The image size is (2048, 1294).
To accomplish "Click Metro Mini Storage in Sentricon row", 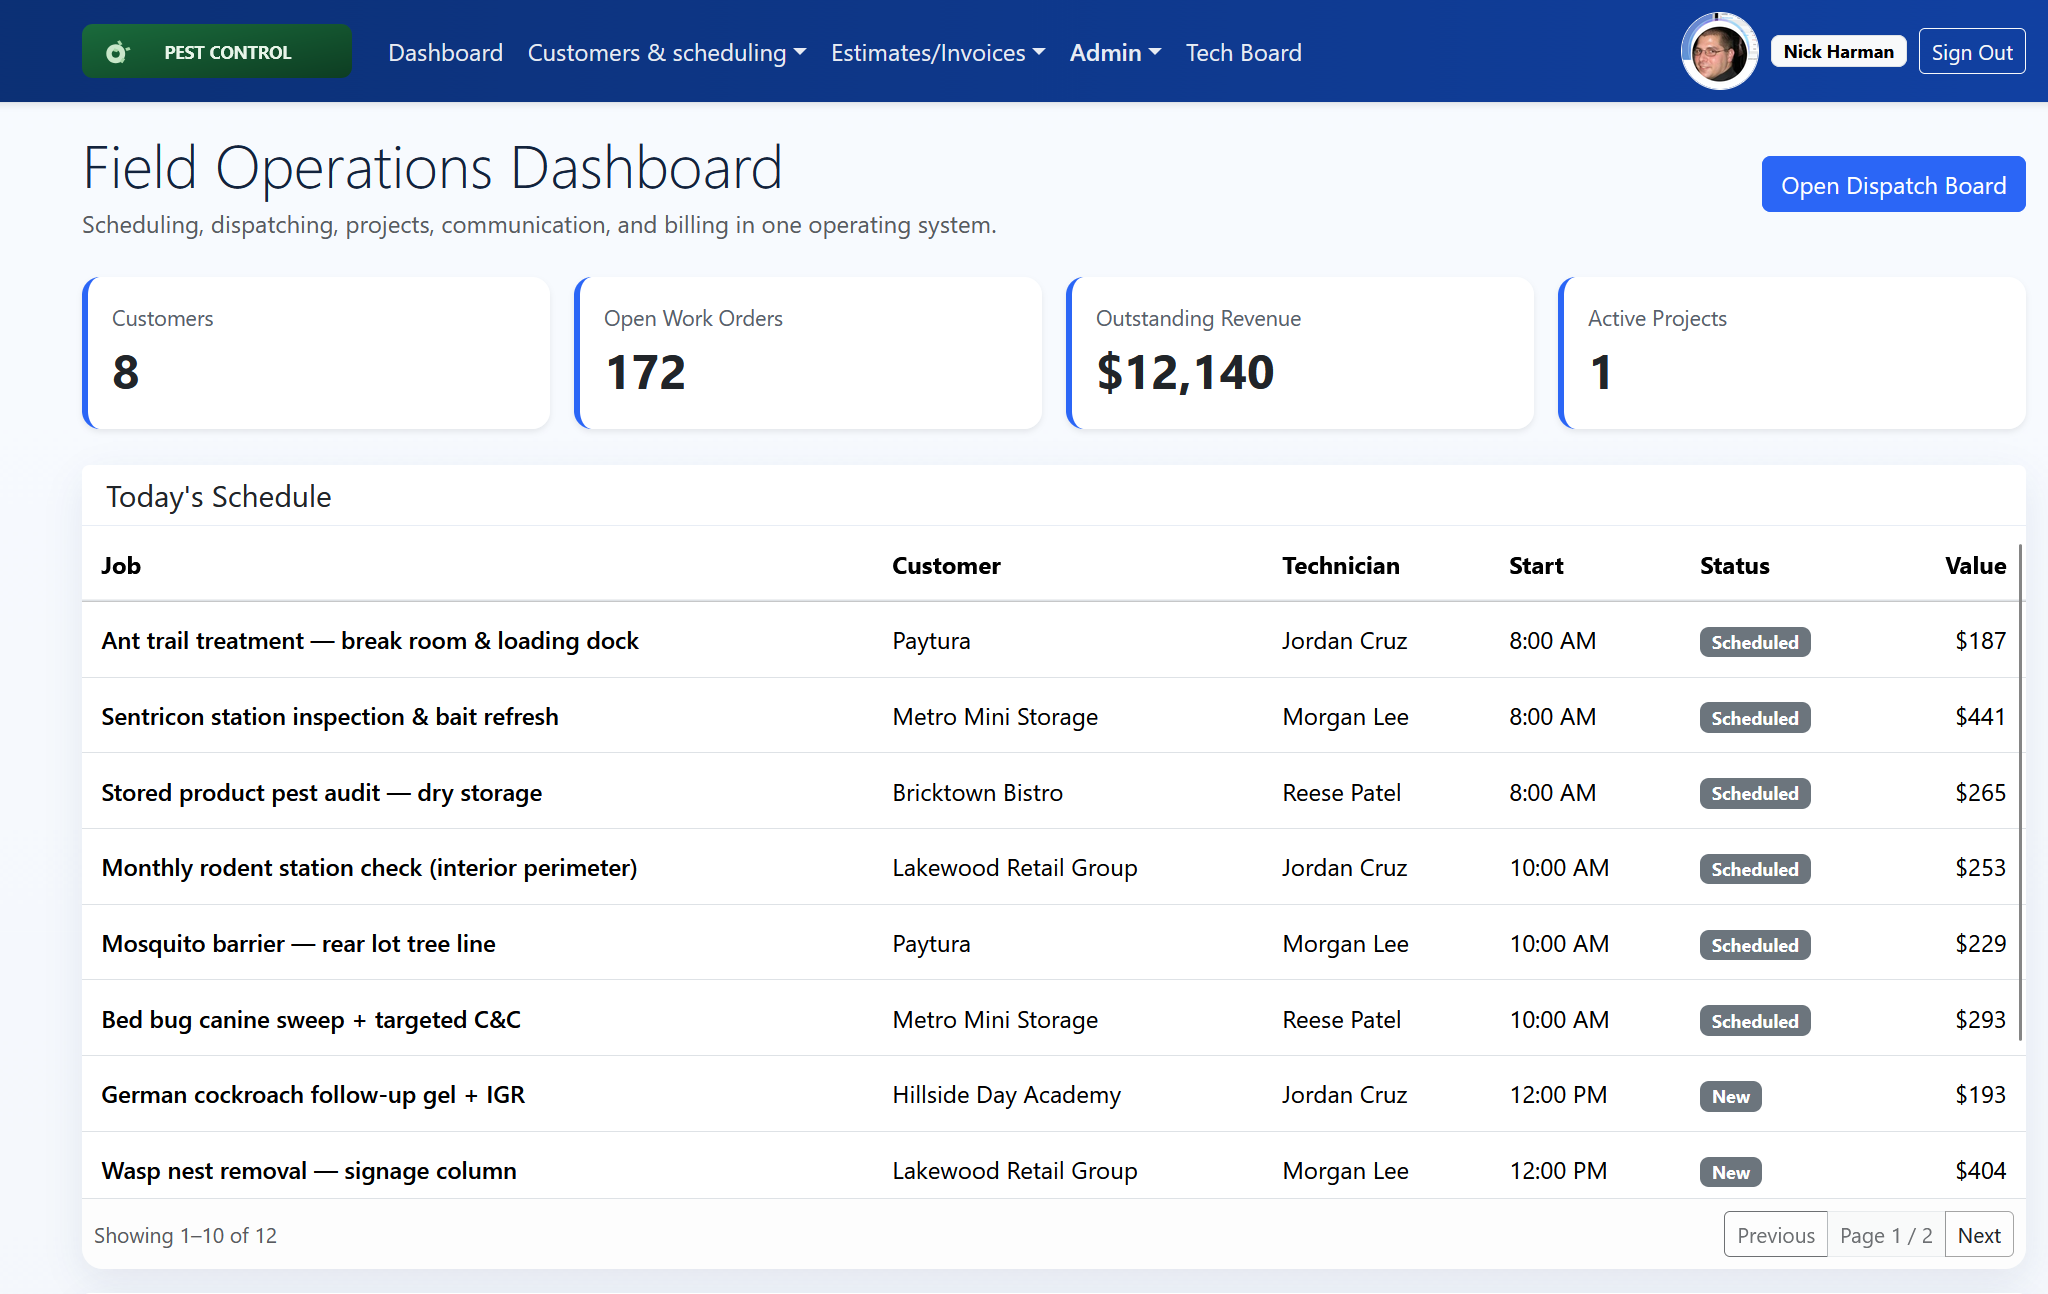I will coord(995,716).
